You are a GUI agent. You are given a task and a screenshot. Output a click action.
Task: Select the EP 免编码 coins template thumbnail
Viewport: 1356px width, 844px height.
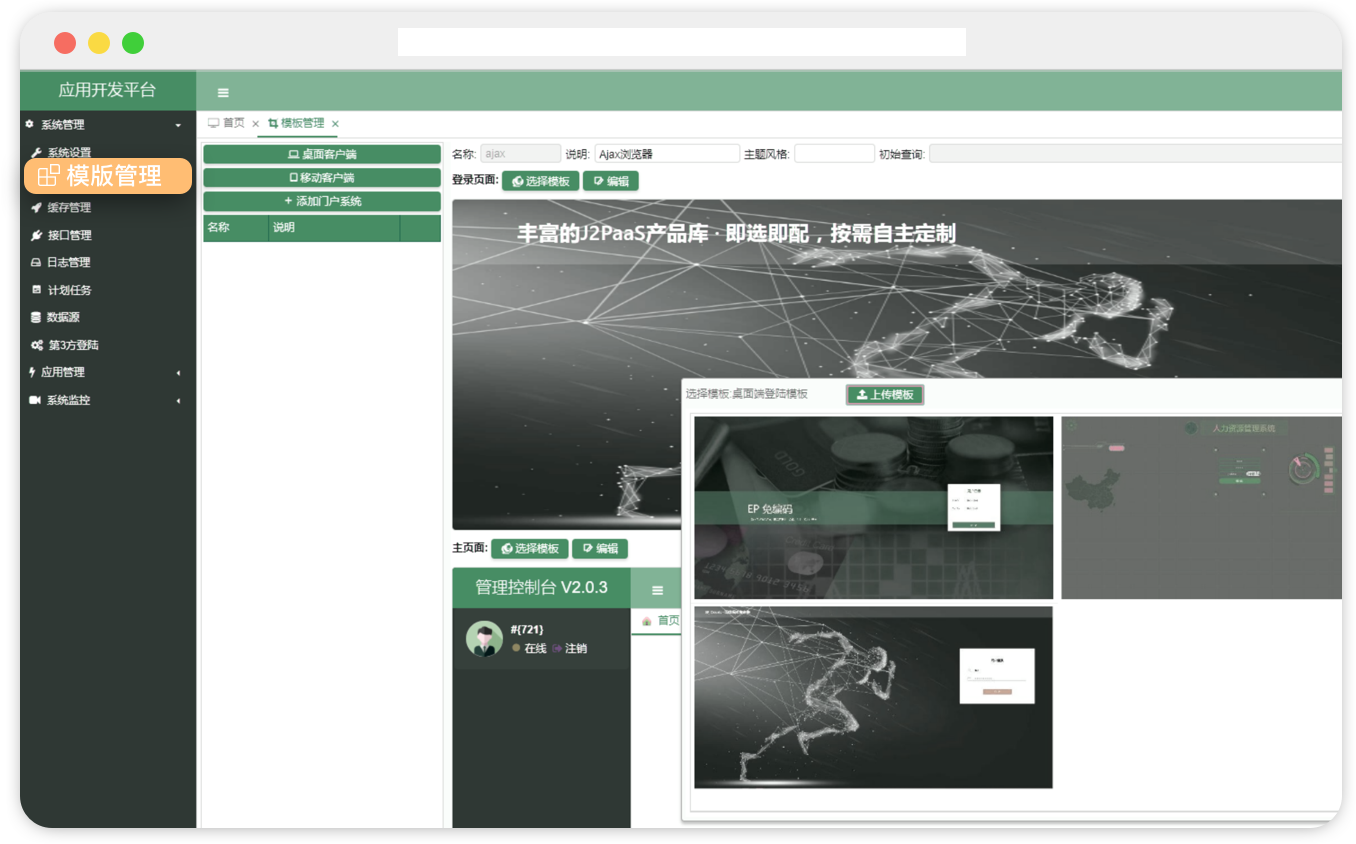point(873,507)
